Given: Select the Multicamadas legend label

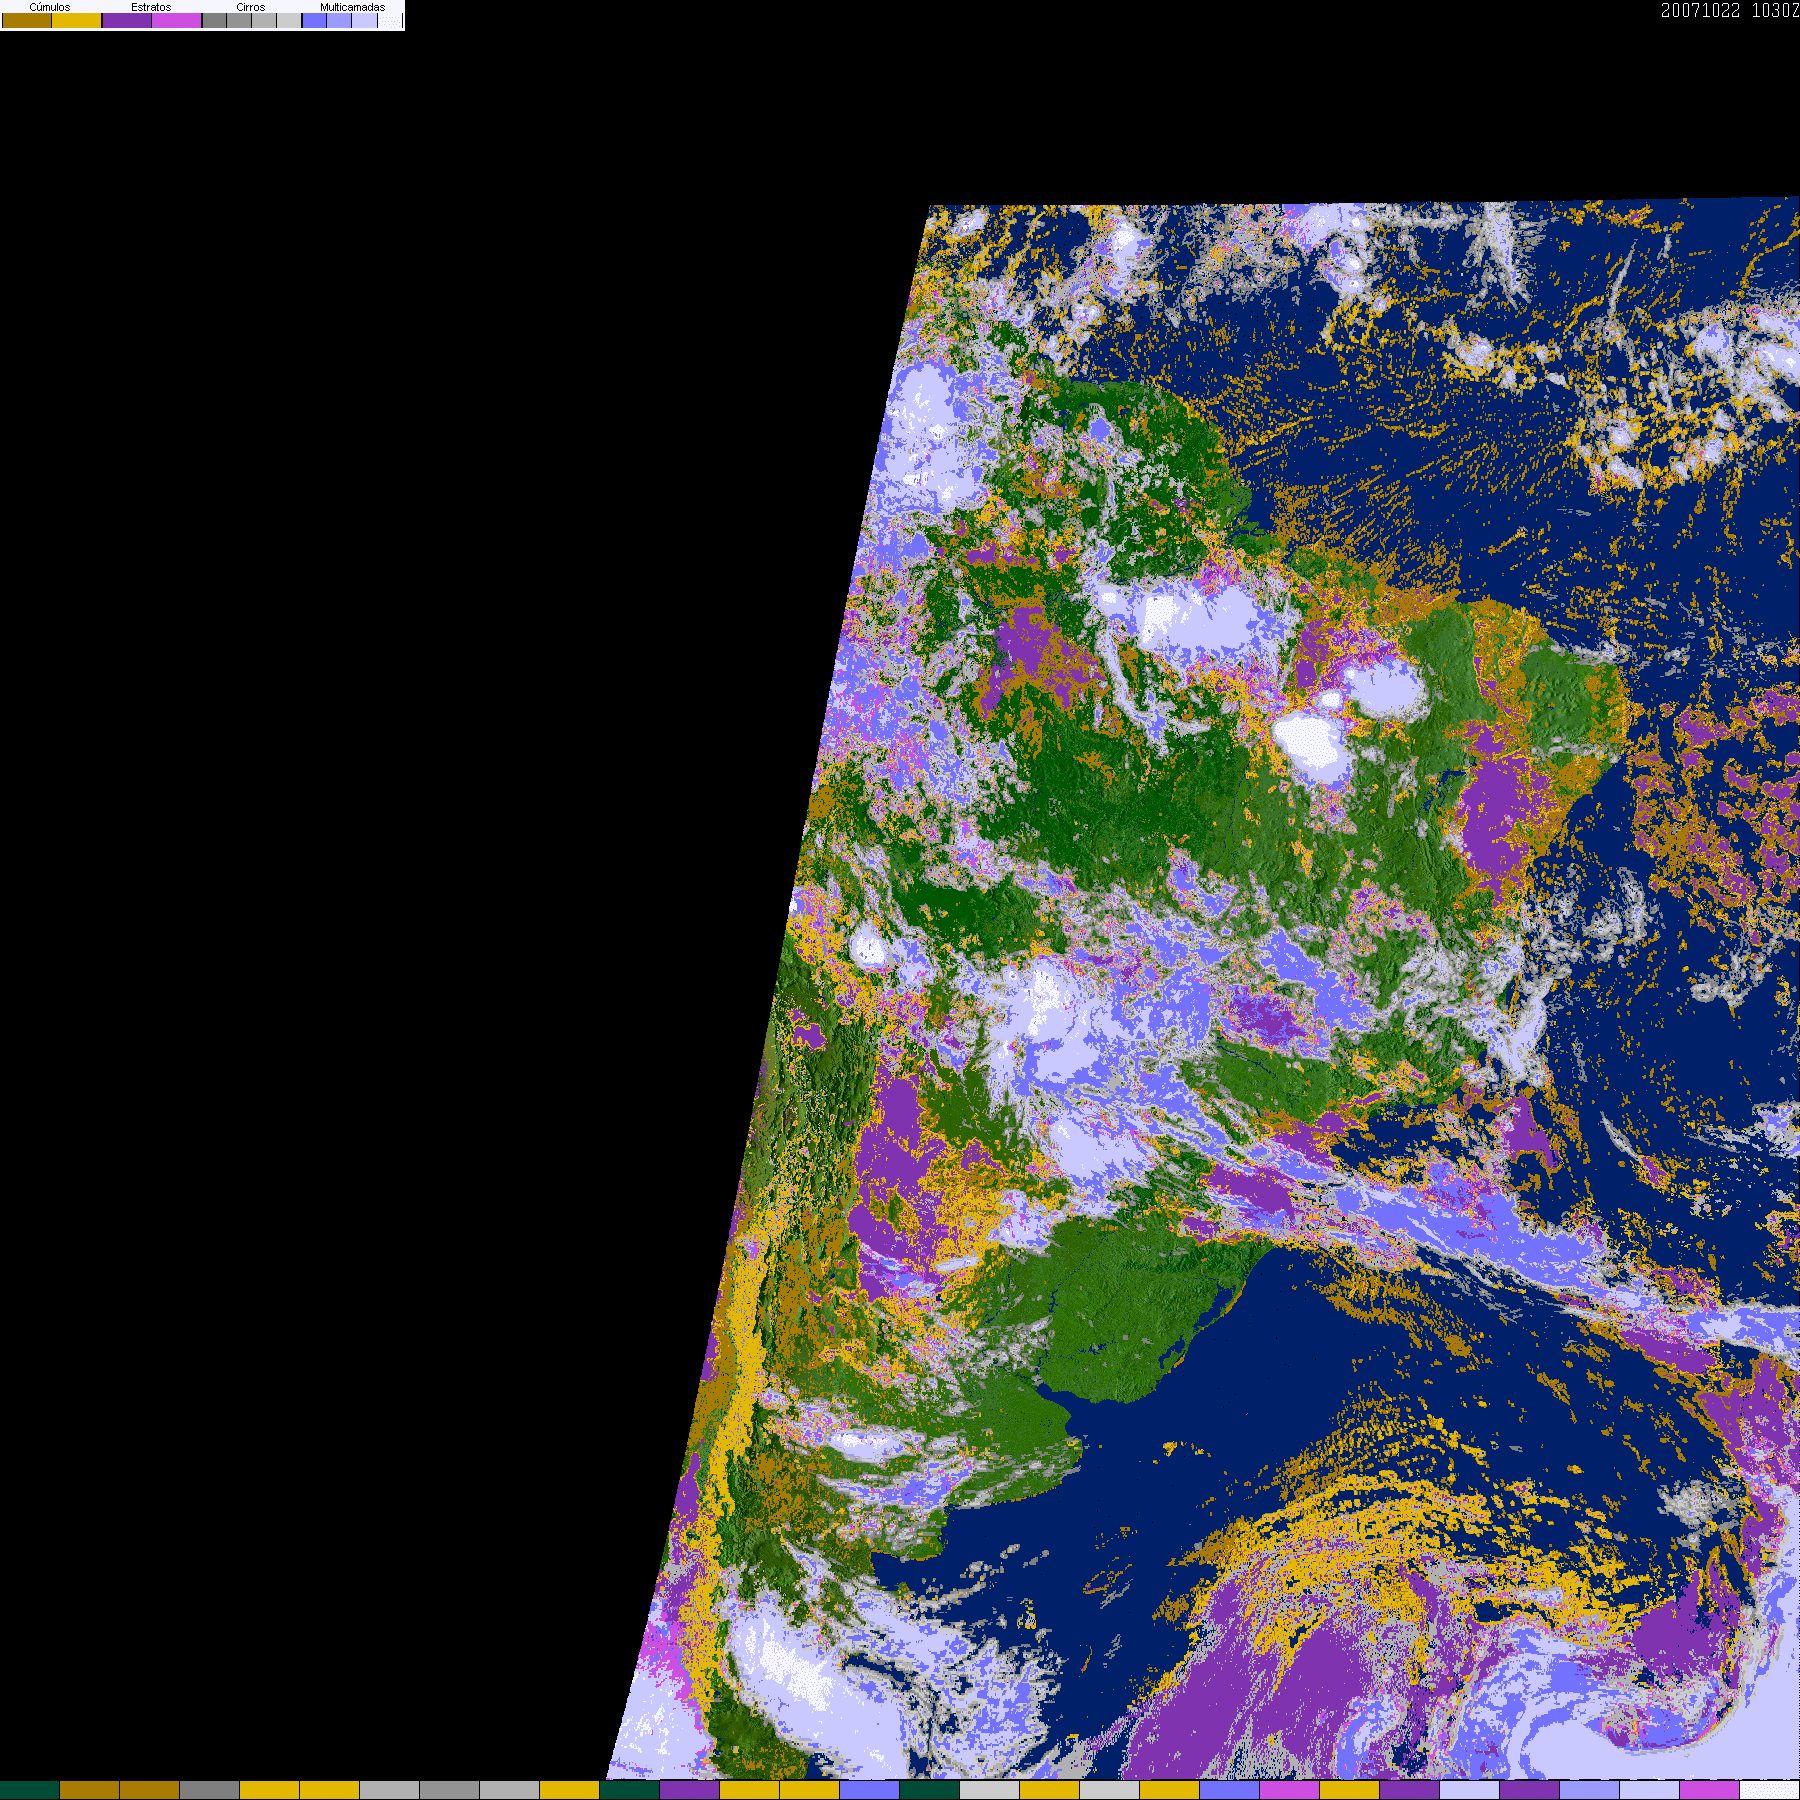Looking at the screenshot, I should 352,7.
